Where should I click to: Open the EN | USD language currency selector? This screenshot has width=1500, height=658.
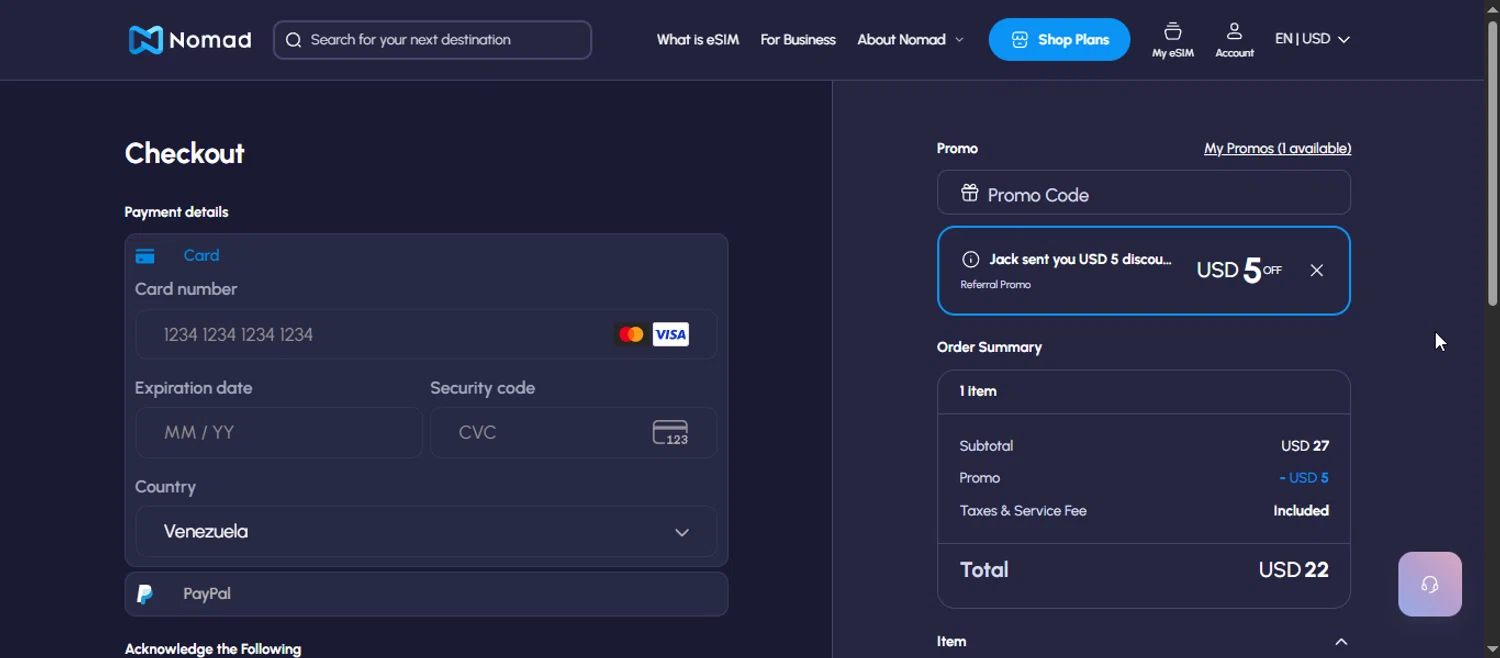point(1311,39)
